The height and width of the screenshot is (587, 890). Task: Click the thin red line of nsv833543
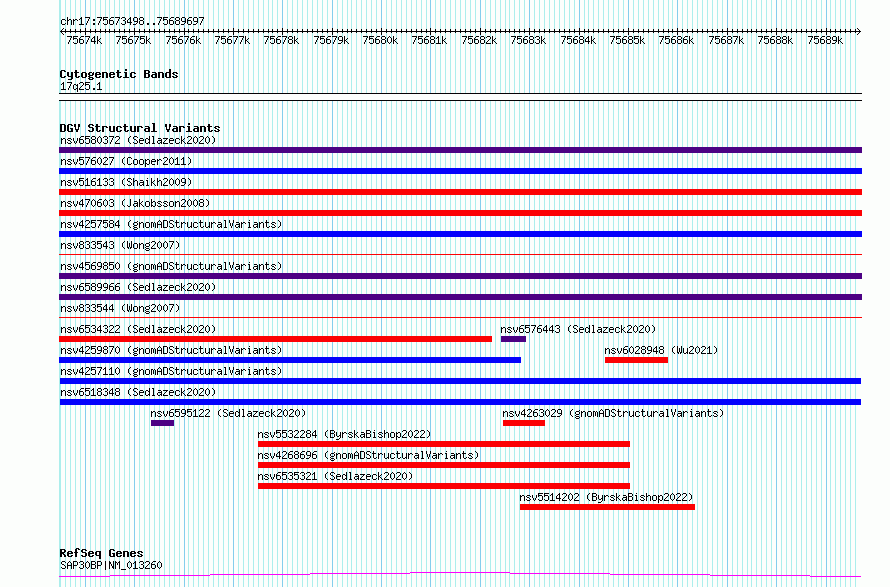460,255
